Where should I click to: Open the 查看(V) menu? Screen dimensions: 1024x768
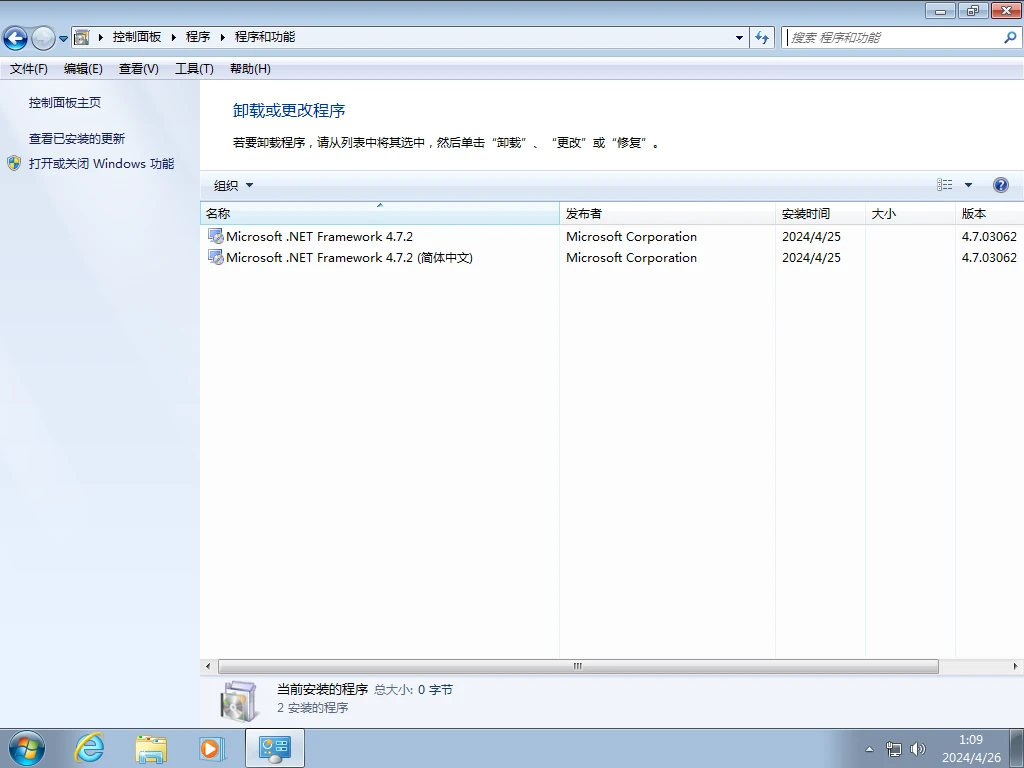tap(138, 69)
